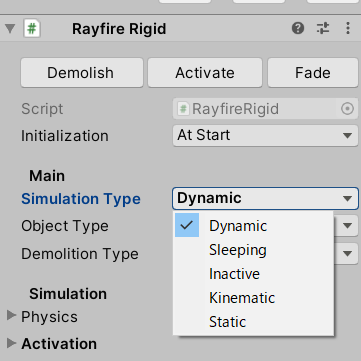Image resolution: width=361 pixels, height=361 pixels.
Task: Open Rayfire Rigid component help reference
Action: tap(298, 28)
